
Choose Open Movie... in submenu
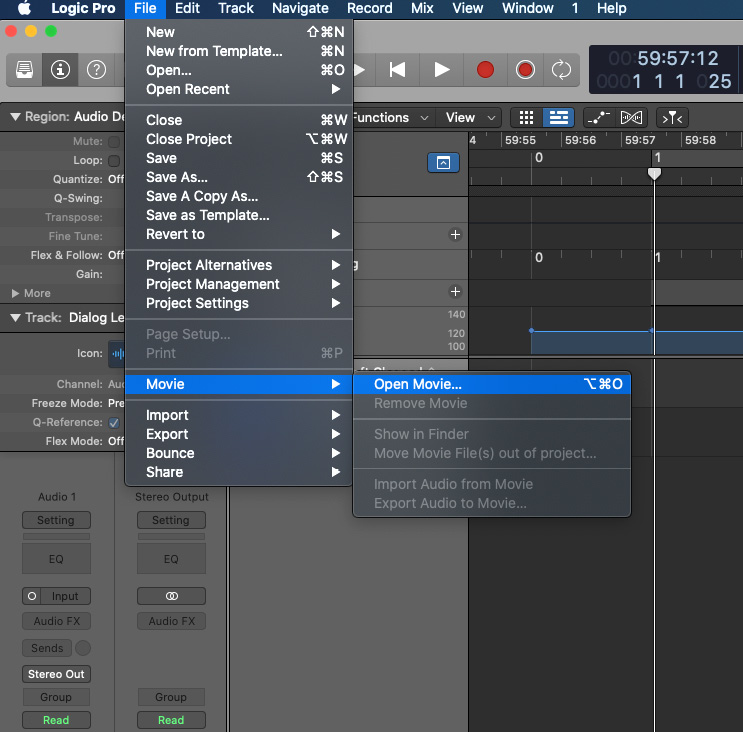click(492, 384)
